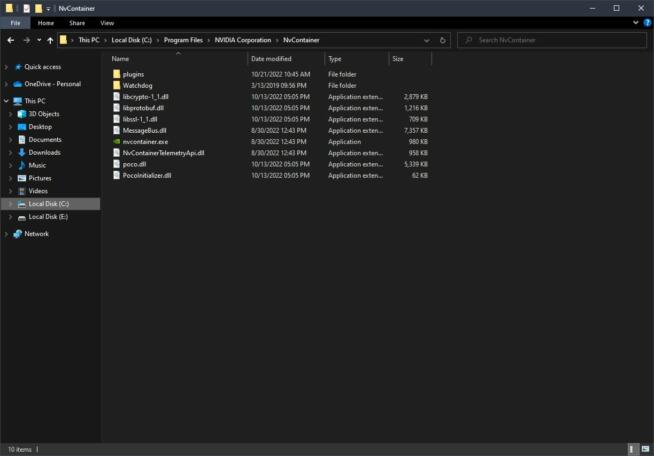Click This PC in the address path
Screen dimensions: 654x456
click(x=89, y=40)
